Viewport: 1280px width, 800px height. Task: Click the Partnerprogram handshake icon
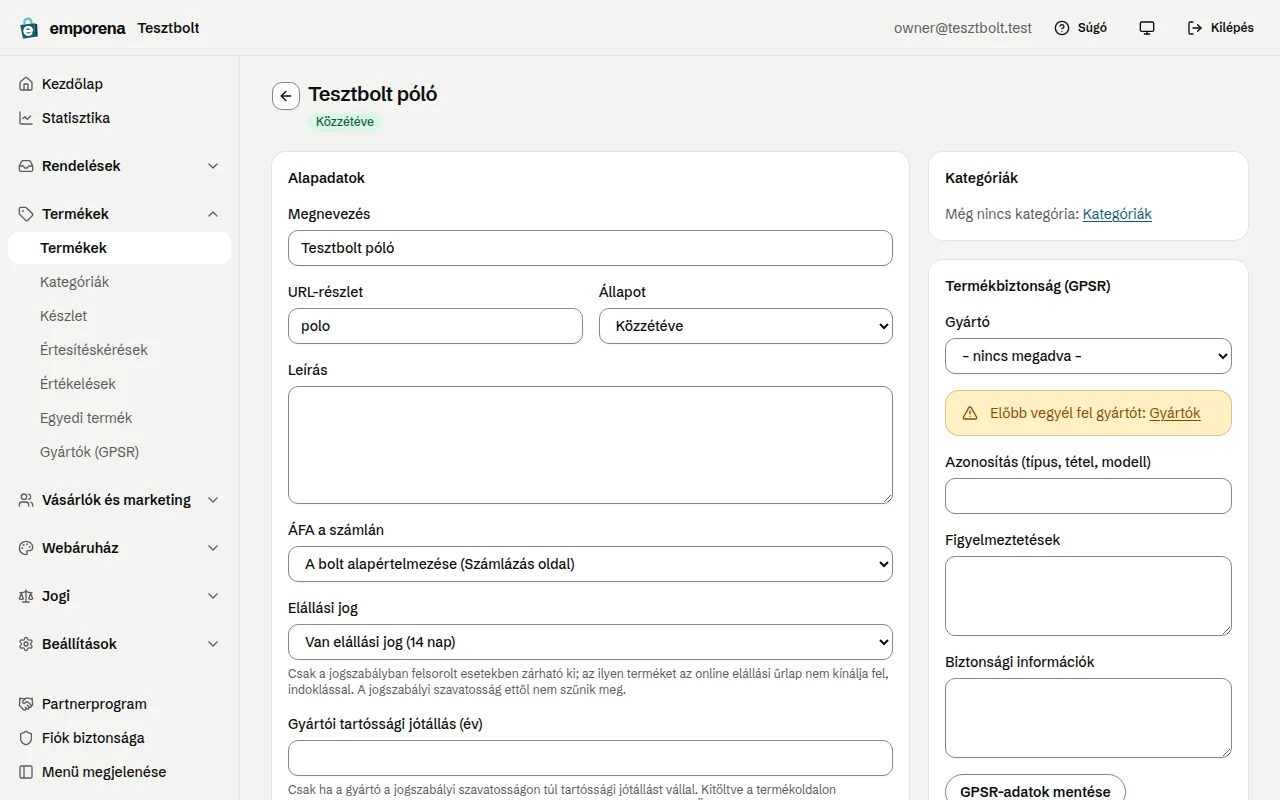[26, 704]
